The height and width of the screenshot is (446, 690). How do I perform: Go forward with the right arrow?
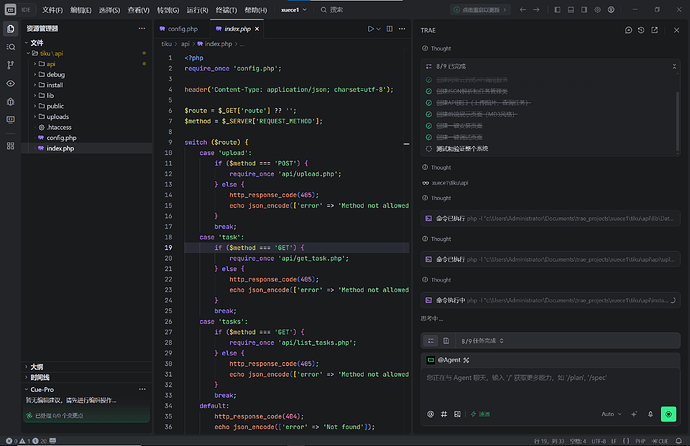tap(536, 10)
